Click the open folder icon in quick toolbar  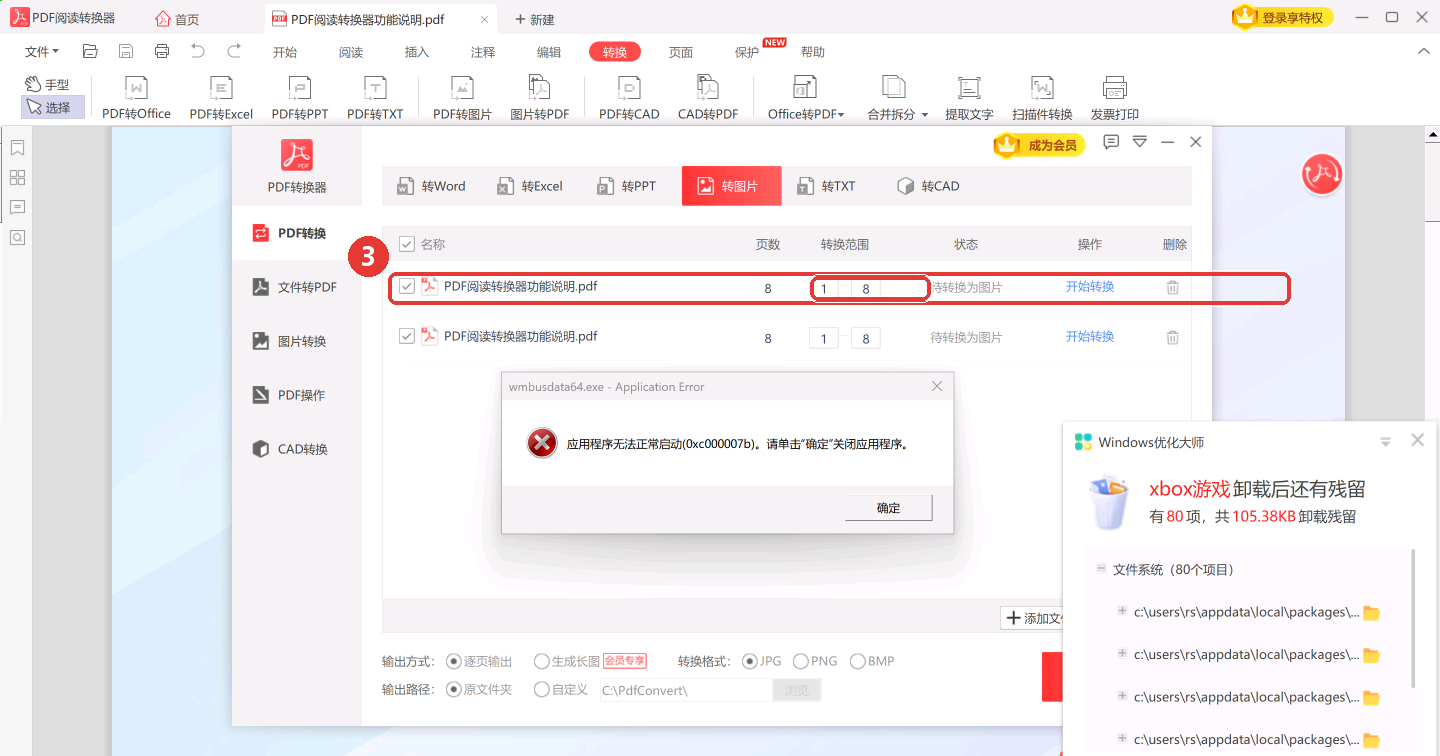coord(90,51)
